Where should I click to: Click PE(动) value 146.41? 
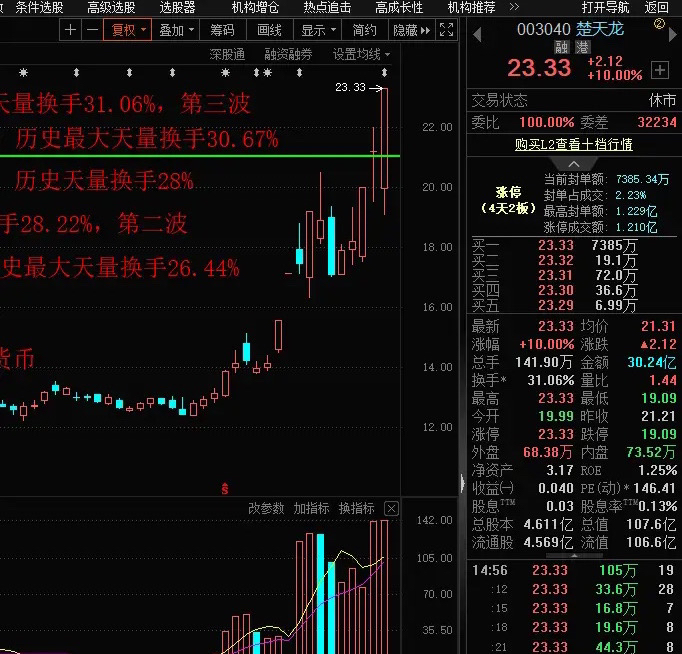[x=655, y=488]
